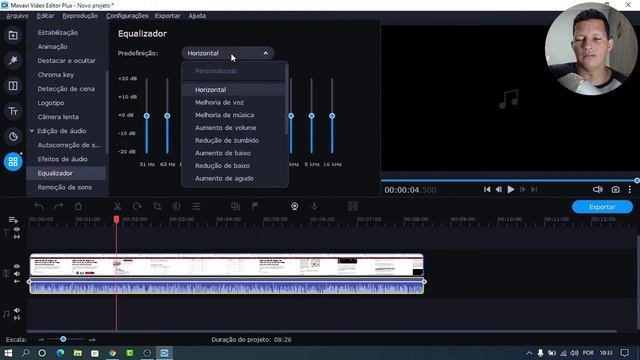Select the audio waveform clip
Screen dimensions: 640x360
[227, 286]
